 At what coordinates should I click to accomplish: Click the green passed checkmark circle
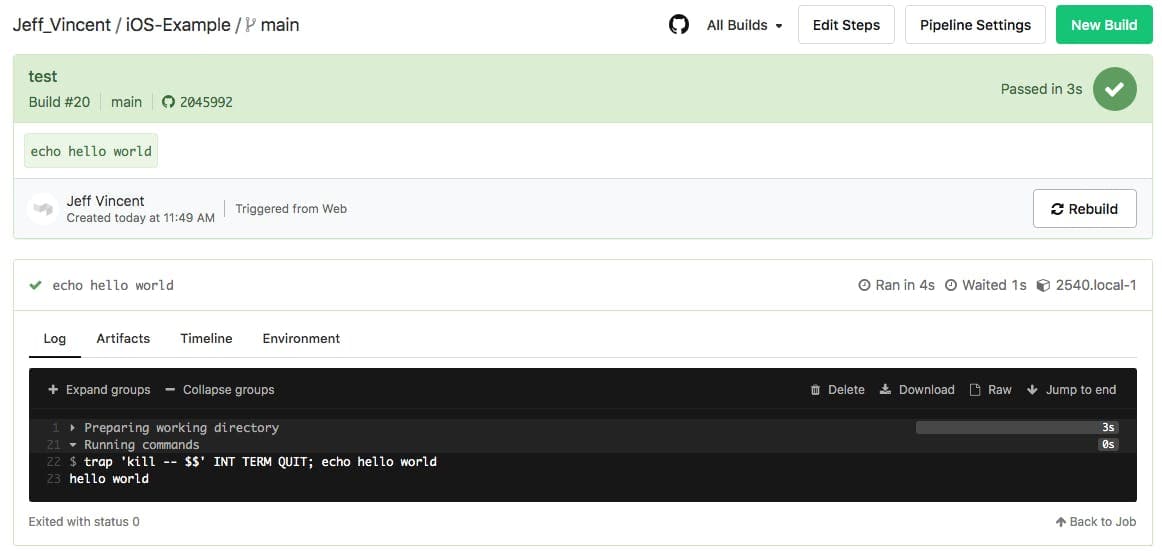[x=1115, y=89]
